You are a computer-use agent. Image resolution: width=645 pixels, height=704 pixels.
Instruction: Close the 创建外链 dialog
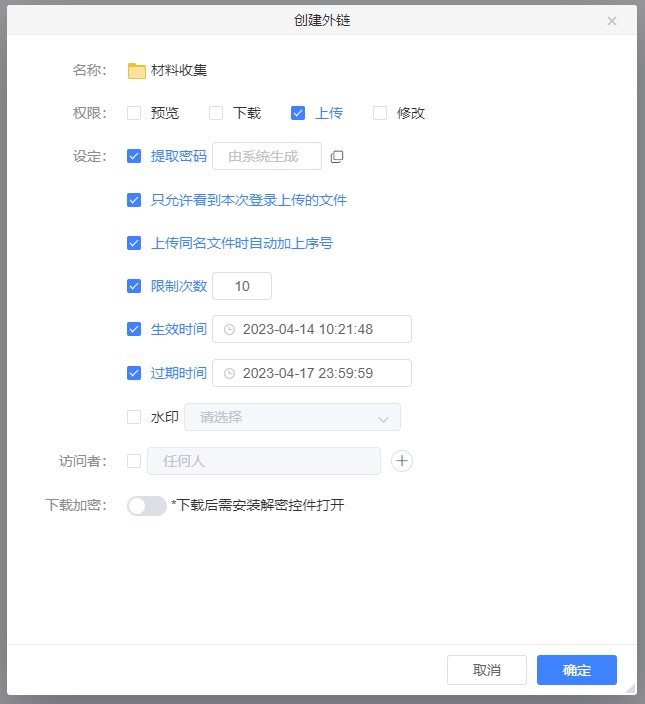[x=612, y=21]
